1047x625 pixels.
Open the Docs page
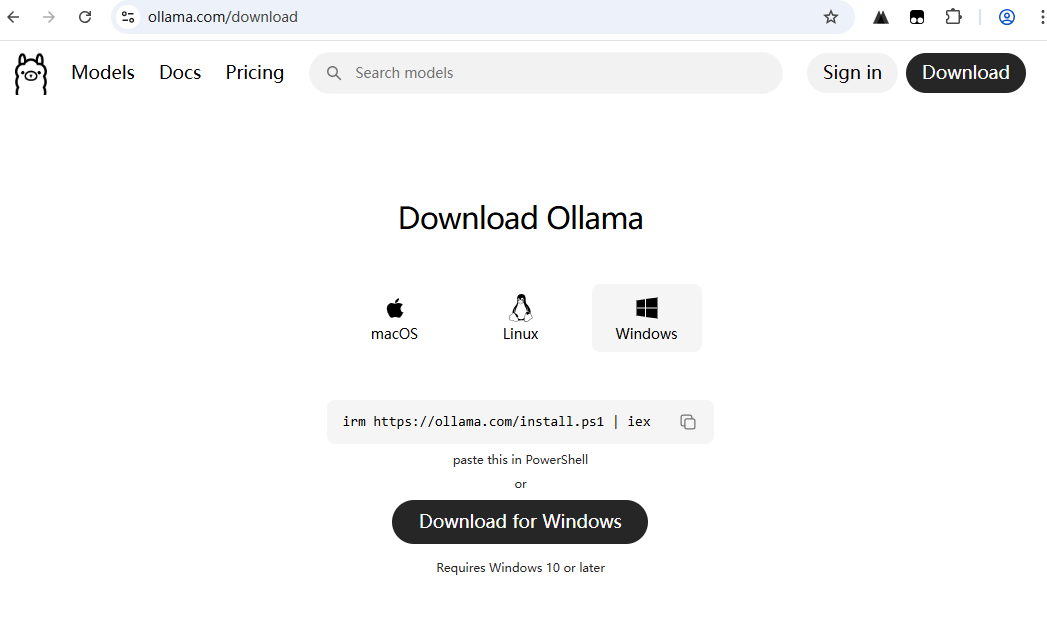(x=180, y=73)
